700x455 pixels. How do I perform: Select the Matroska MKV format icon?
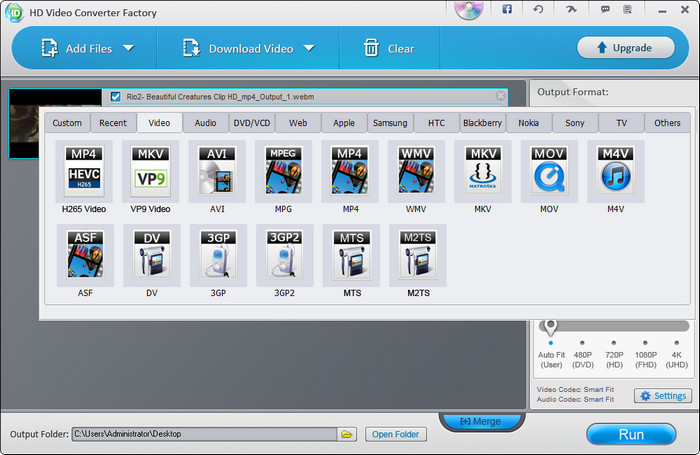(x=483, y=172)
